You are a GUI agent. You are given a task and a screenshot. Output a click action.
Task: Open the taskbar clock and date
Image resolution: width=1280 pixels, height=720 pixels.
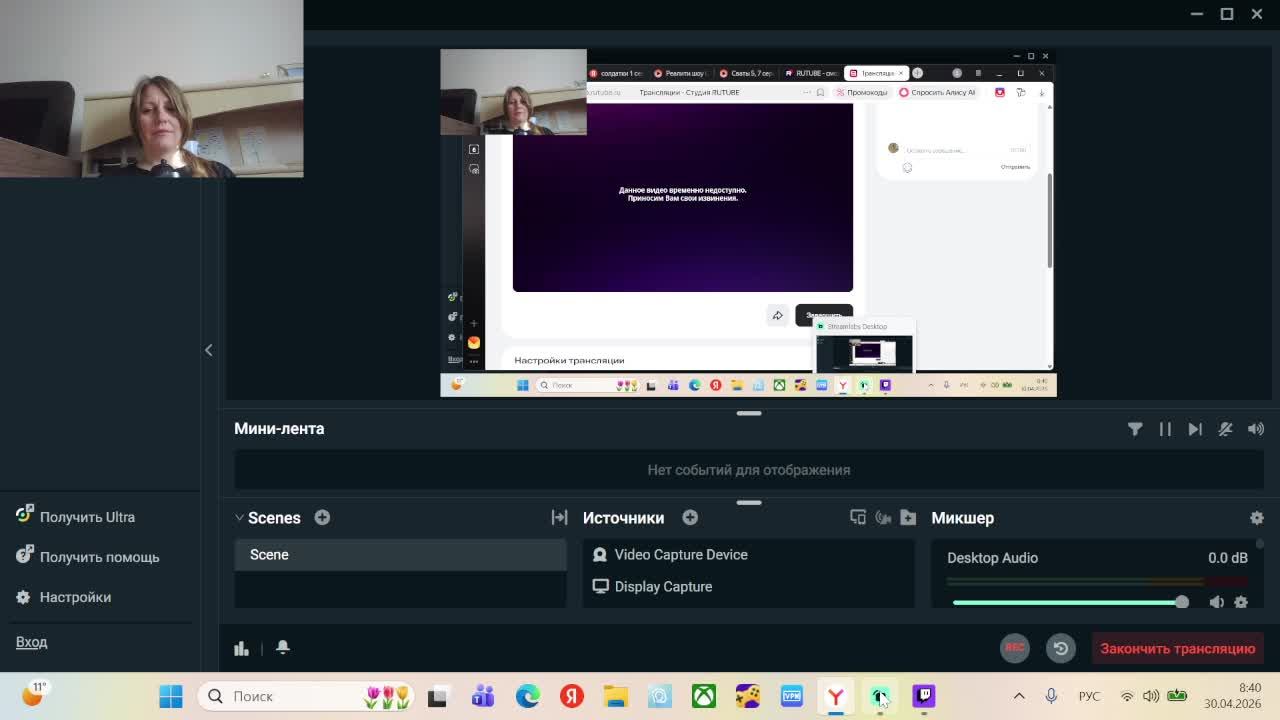[1233, 696]
